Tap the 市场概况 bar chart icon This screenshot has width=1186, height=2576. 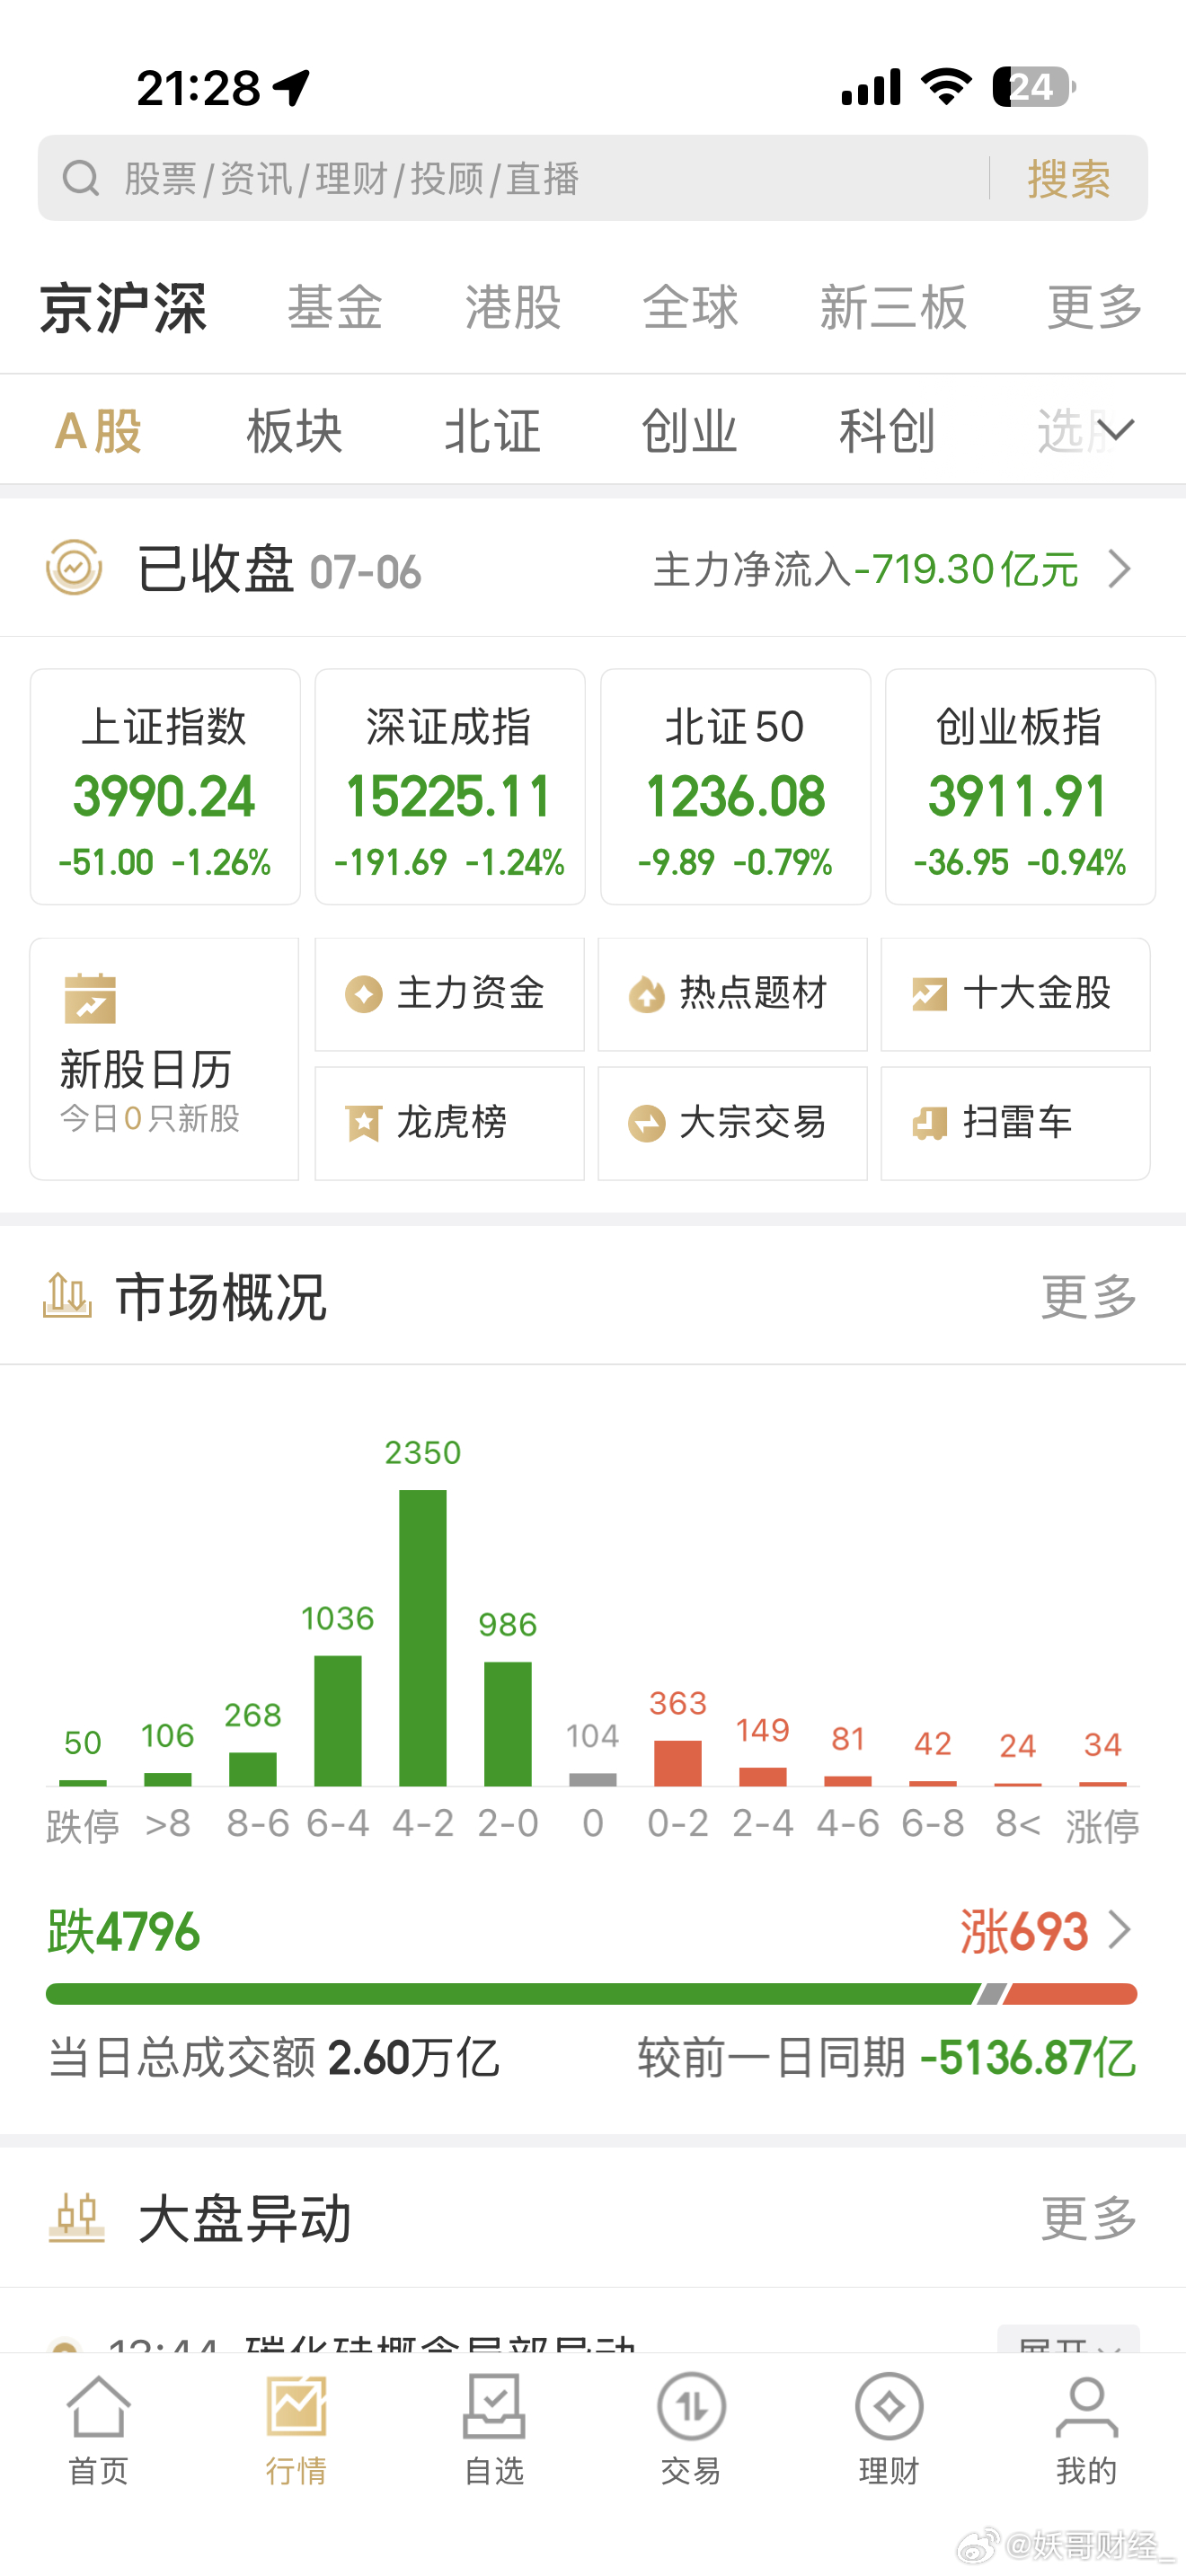67,1296
